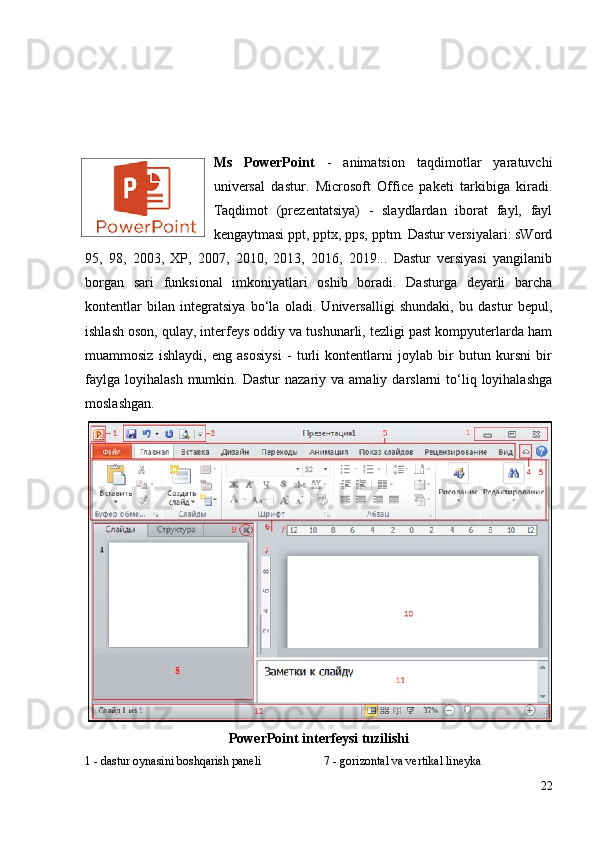The height and width of the screenshot is (842, 595).
Task: Switch to the Дизайн tab
Action: point(235,452)
